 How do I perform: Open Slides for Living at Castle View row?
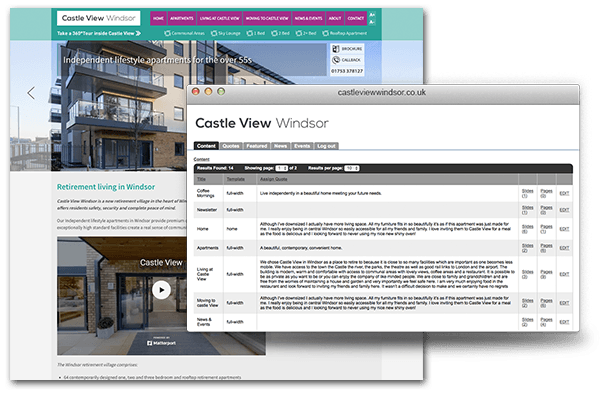[x=527, y=274]
